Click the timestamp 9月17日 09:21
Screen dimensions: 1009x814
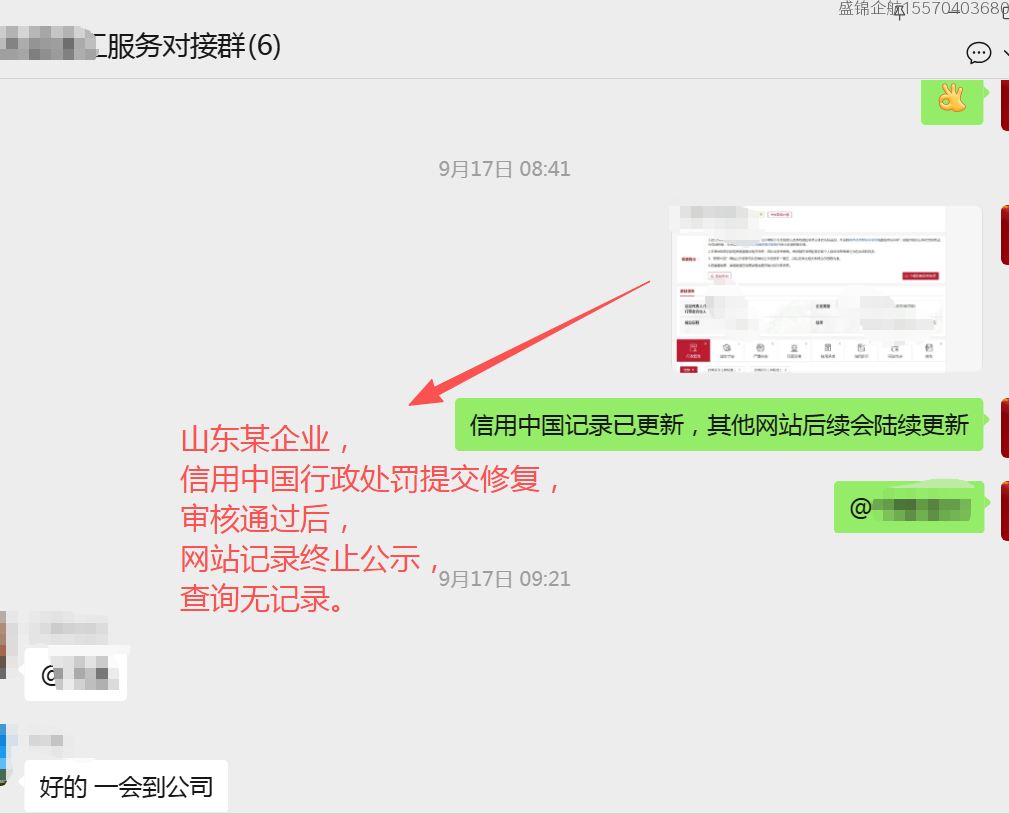point(504,578)
